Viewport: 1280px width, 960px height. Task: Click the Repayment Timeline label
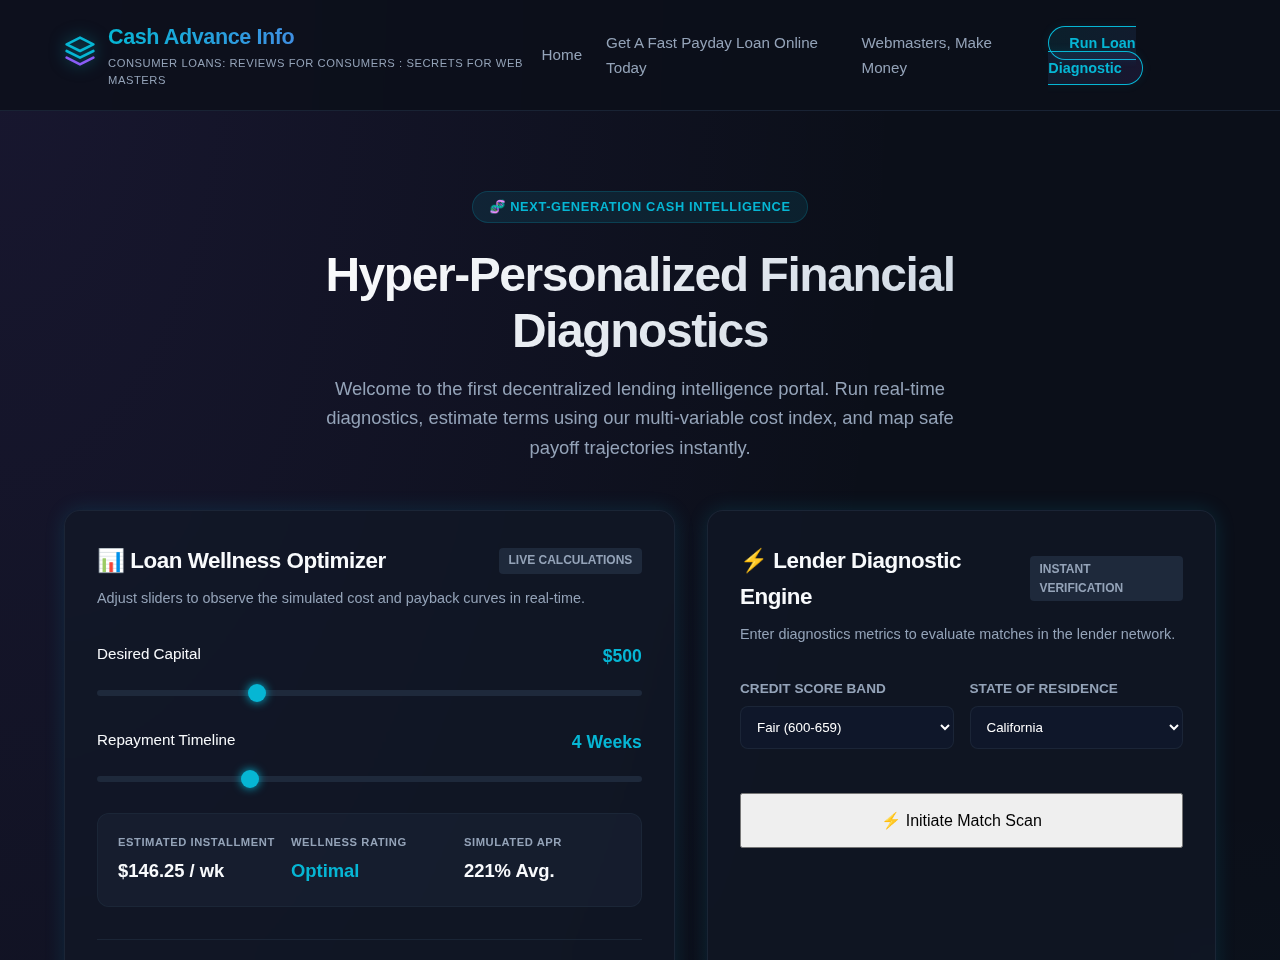[166, 740]
